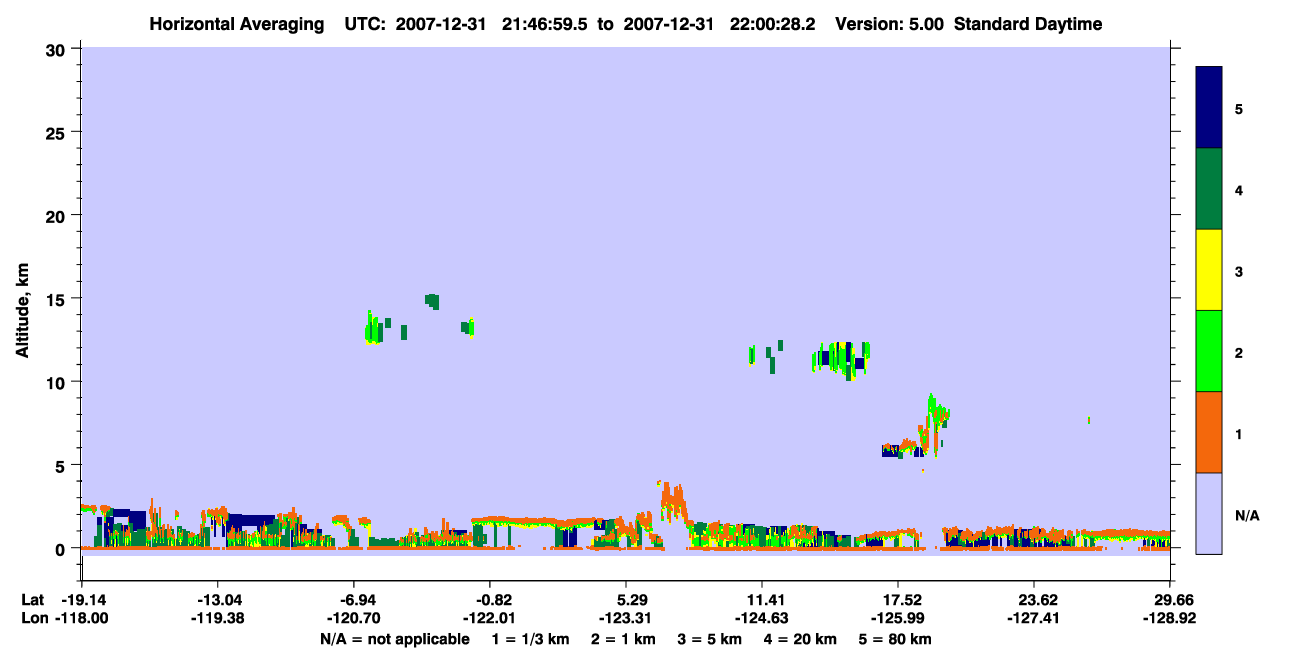Click the yellow colorbar segment labeled 3
Viewport: 1300px width, 667px height.
click(1209, 270)
